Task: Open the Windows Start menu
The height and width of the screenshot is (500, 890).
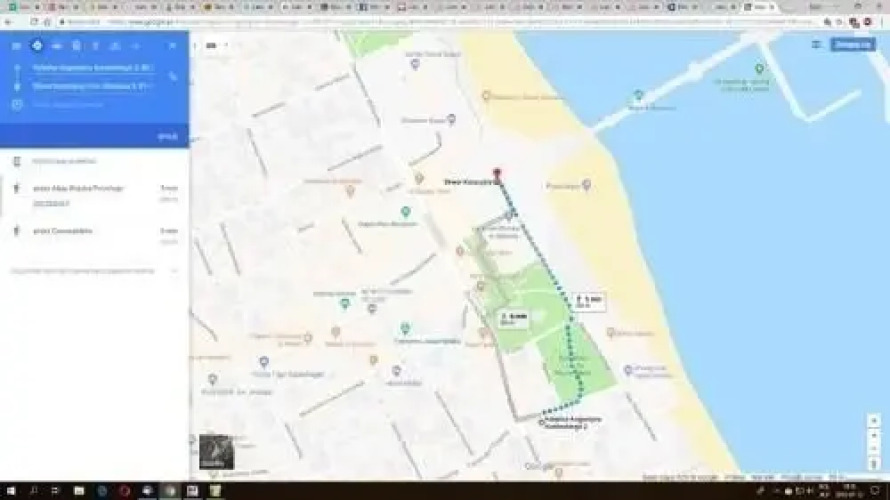Action: pyautogui.click(x=9, y=491)
